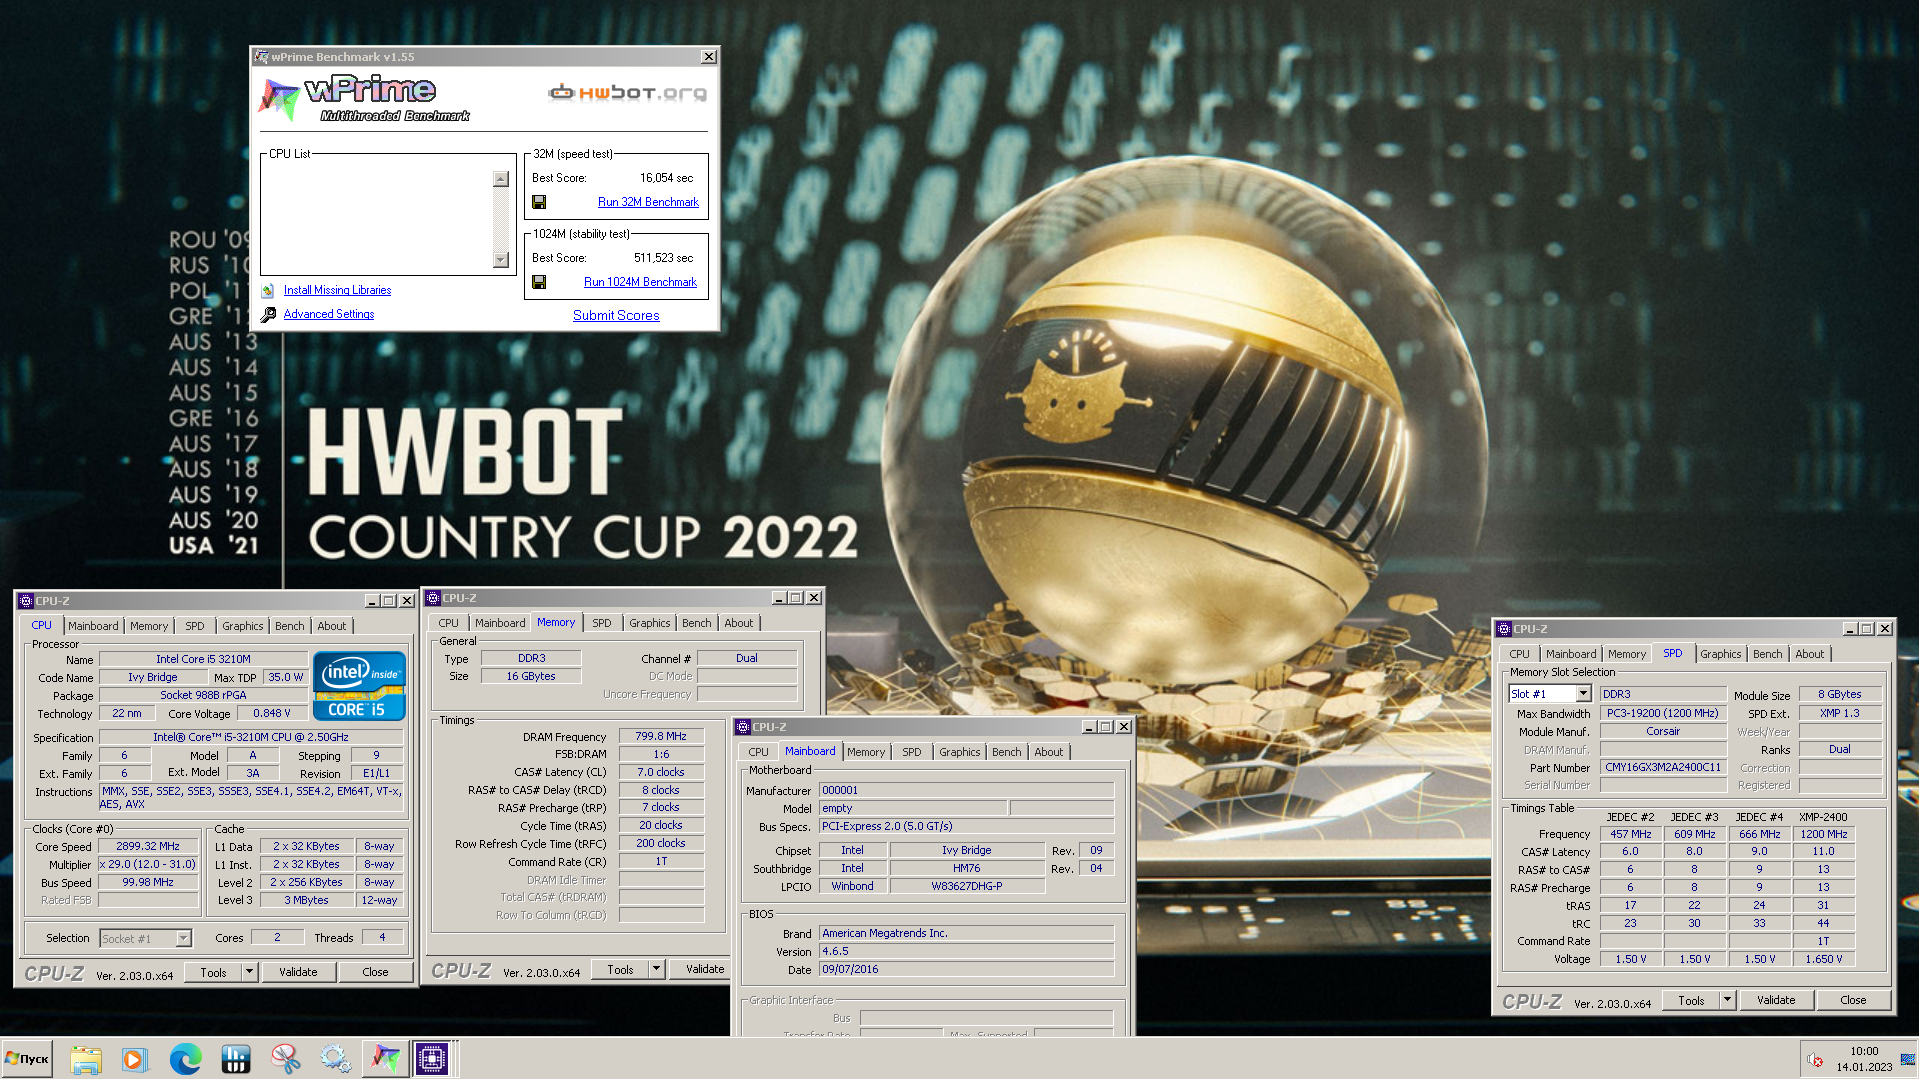Open Memory tab in the SPD window

click(1627, 654)
